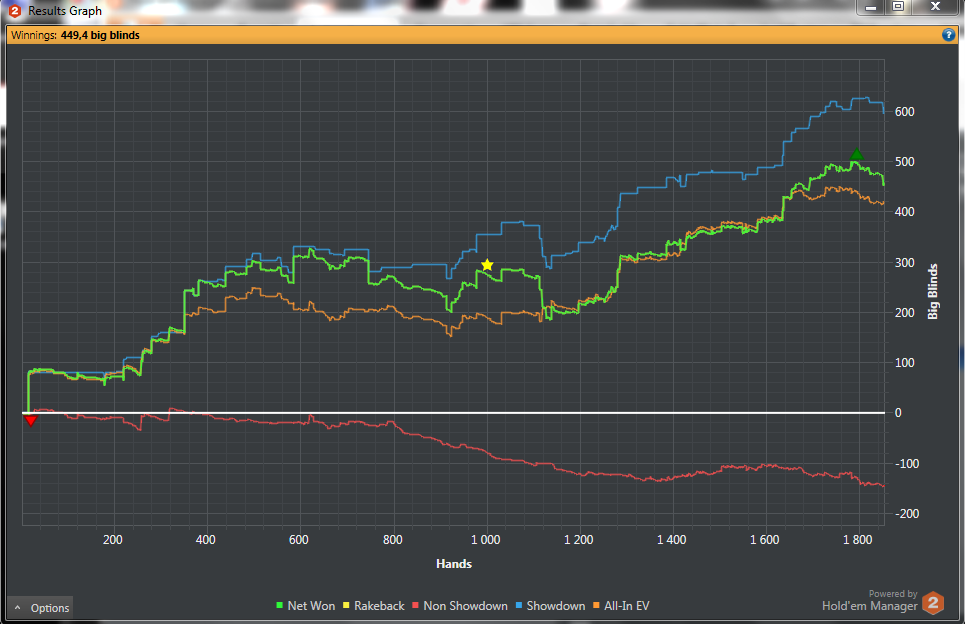Click the Big Blinds axis label

coord(933,291)
